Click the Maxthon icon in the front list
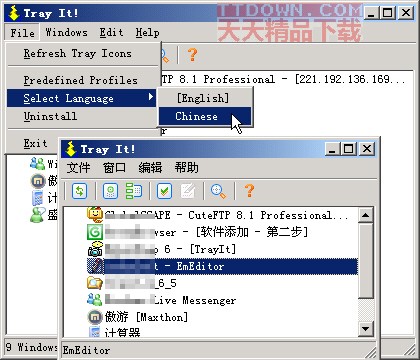Screen dimensions: 420x360 pyautogui.click(x=95, y=317)
